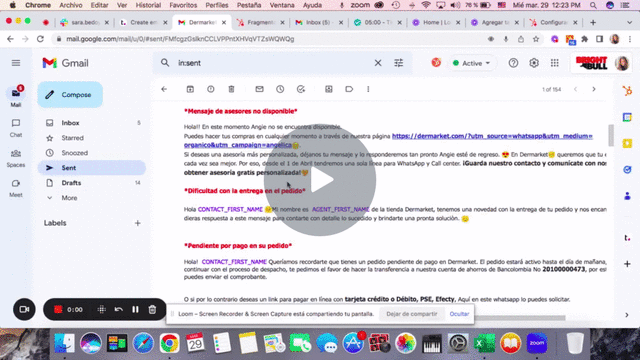Open the Active status dropdown
Viewport: 640px width, 360px height.
point(472,63)
